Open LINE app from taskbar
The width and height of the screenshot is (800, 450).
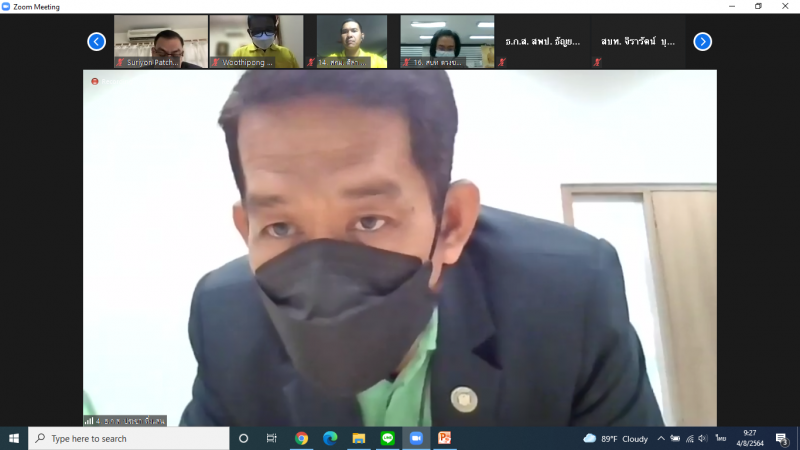coord(387,438)
